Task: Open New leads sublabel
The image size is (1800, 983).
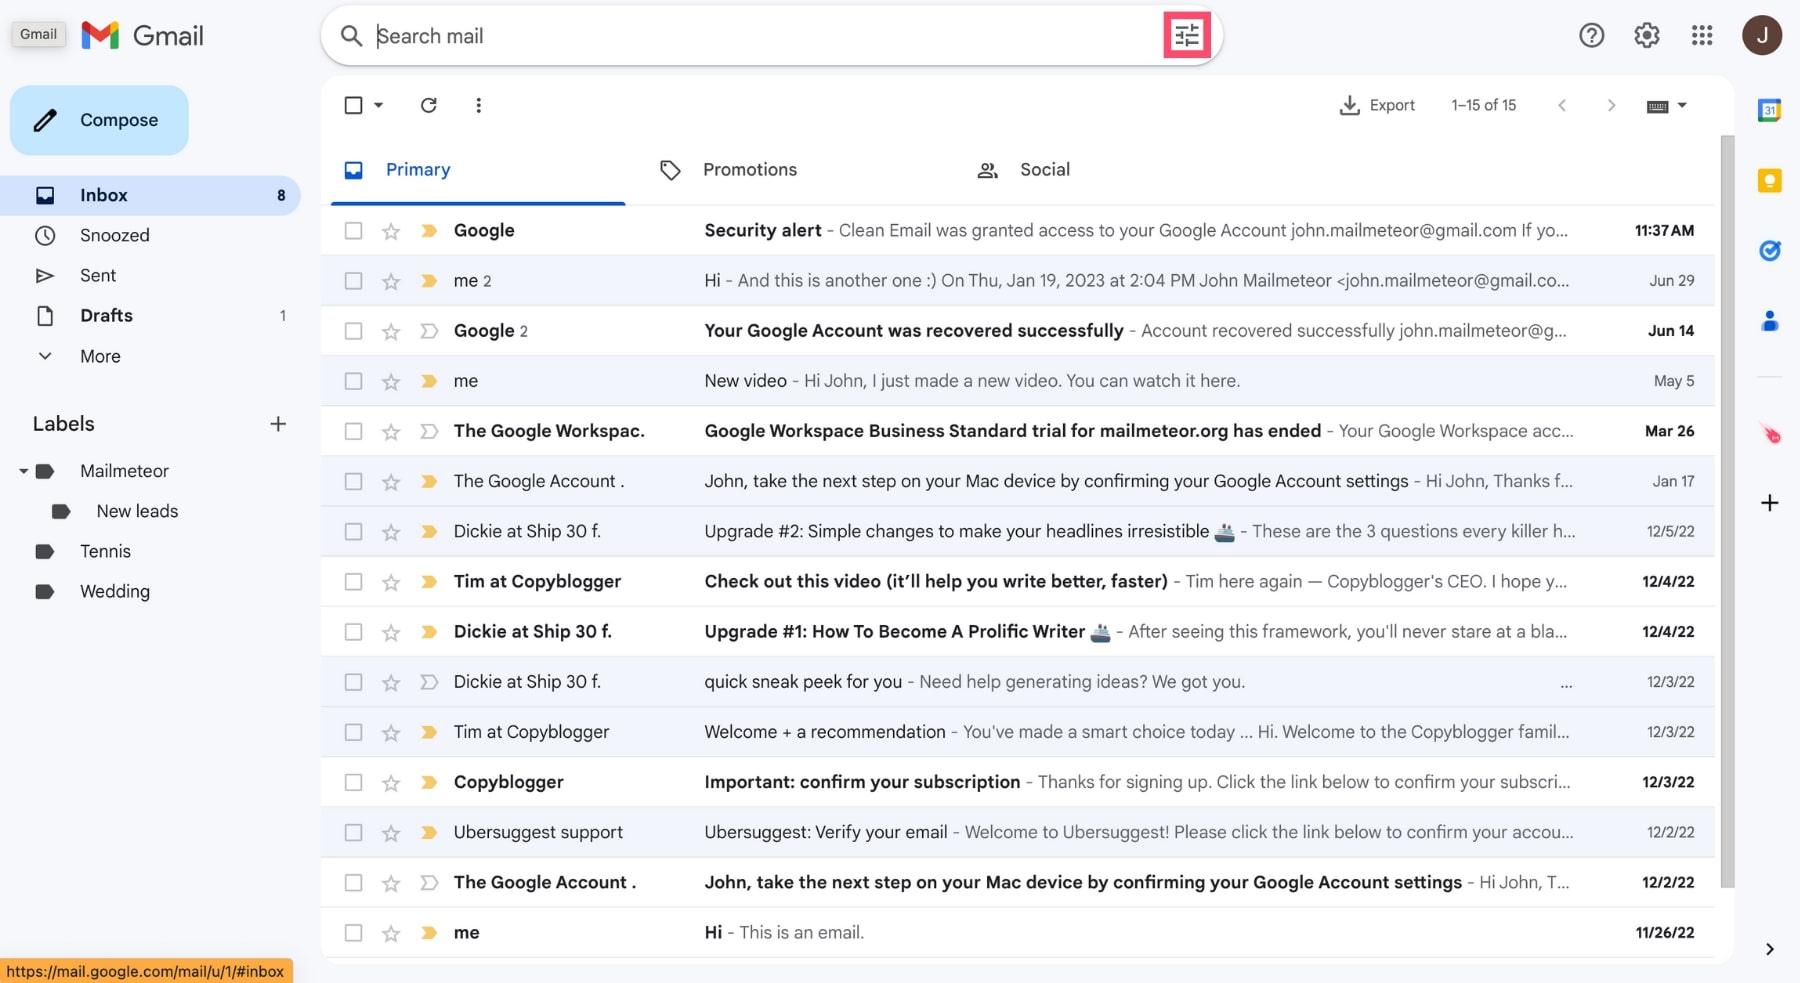Action: tap(137, 511)
